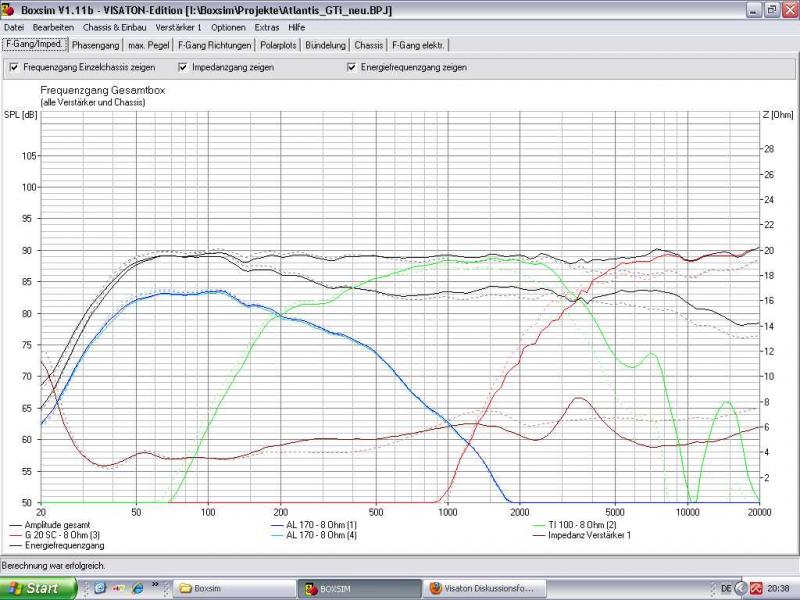The width and height of the screenshot is (800, 600).
Task: Disable the Energiefrequenzgang zeigen checkbox
Action: pos(352,68)
